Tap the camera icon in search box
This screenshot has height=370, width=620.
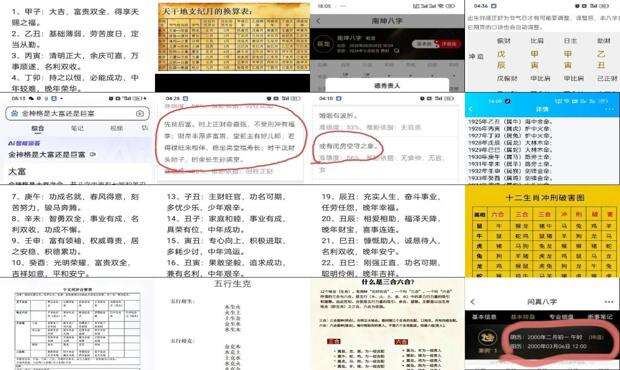[x=140, y=113]
